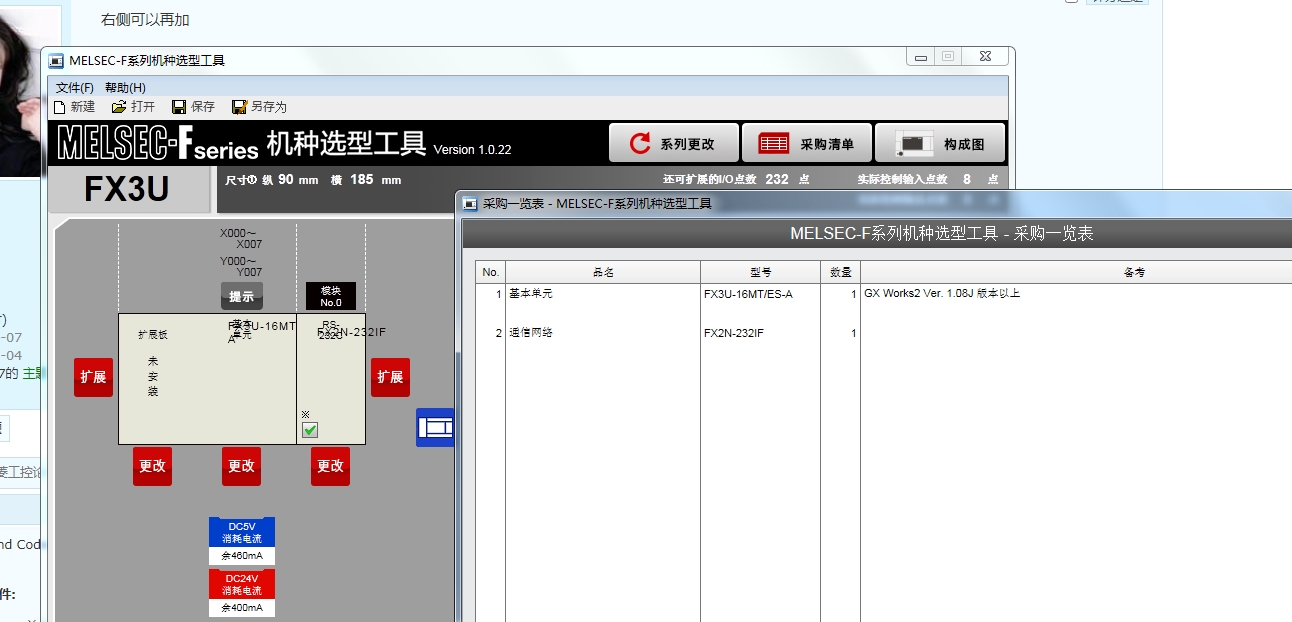Click the 另存为 (Save As) icon
The image size is (1292, 622).
pos(239,107)
